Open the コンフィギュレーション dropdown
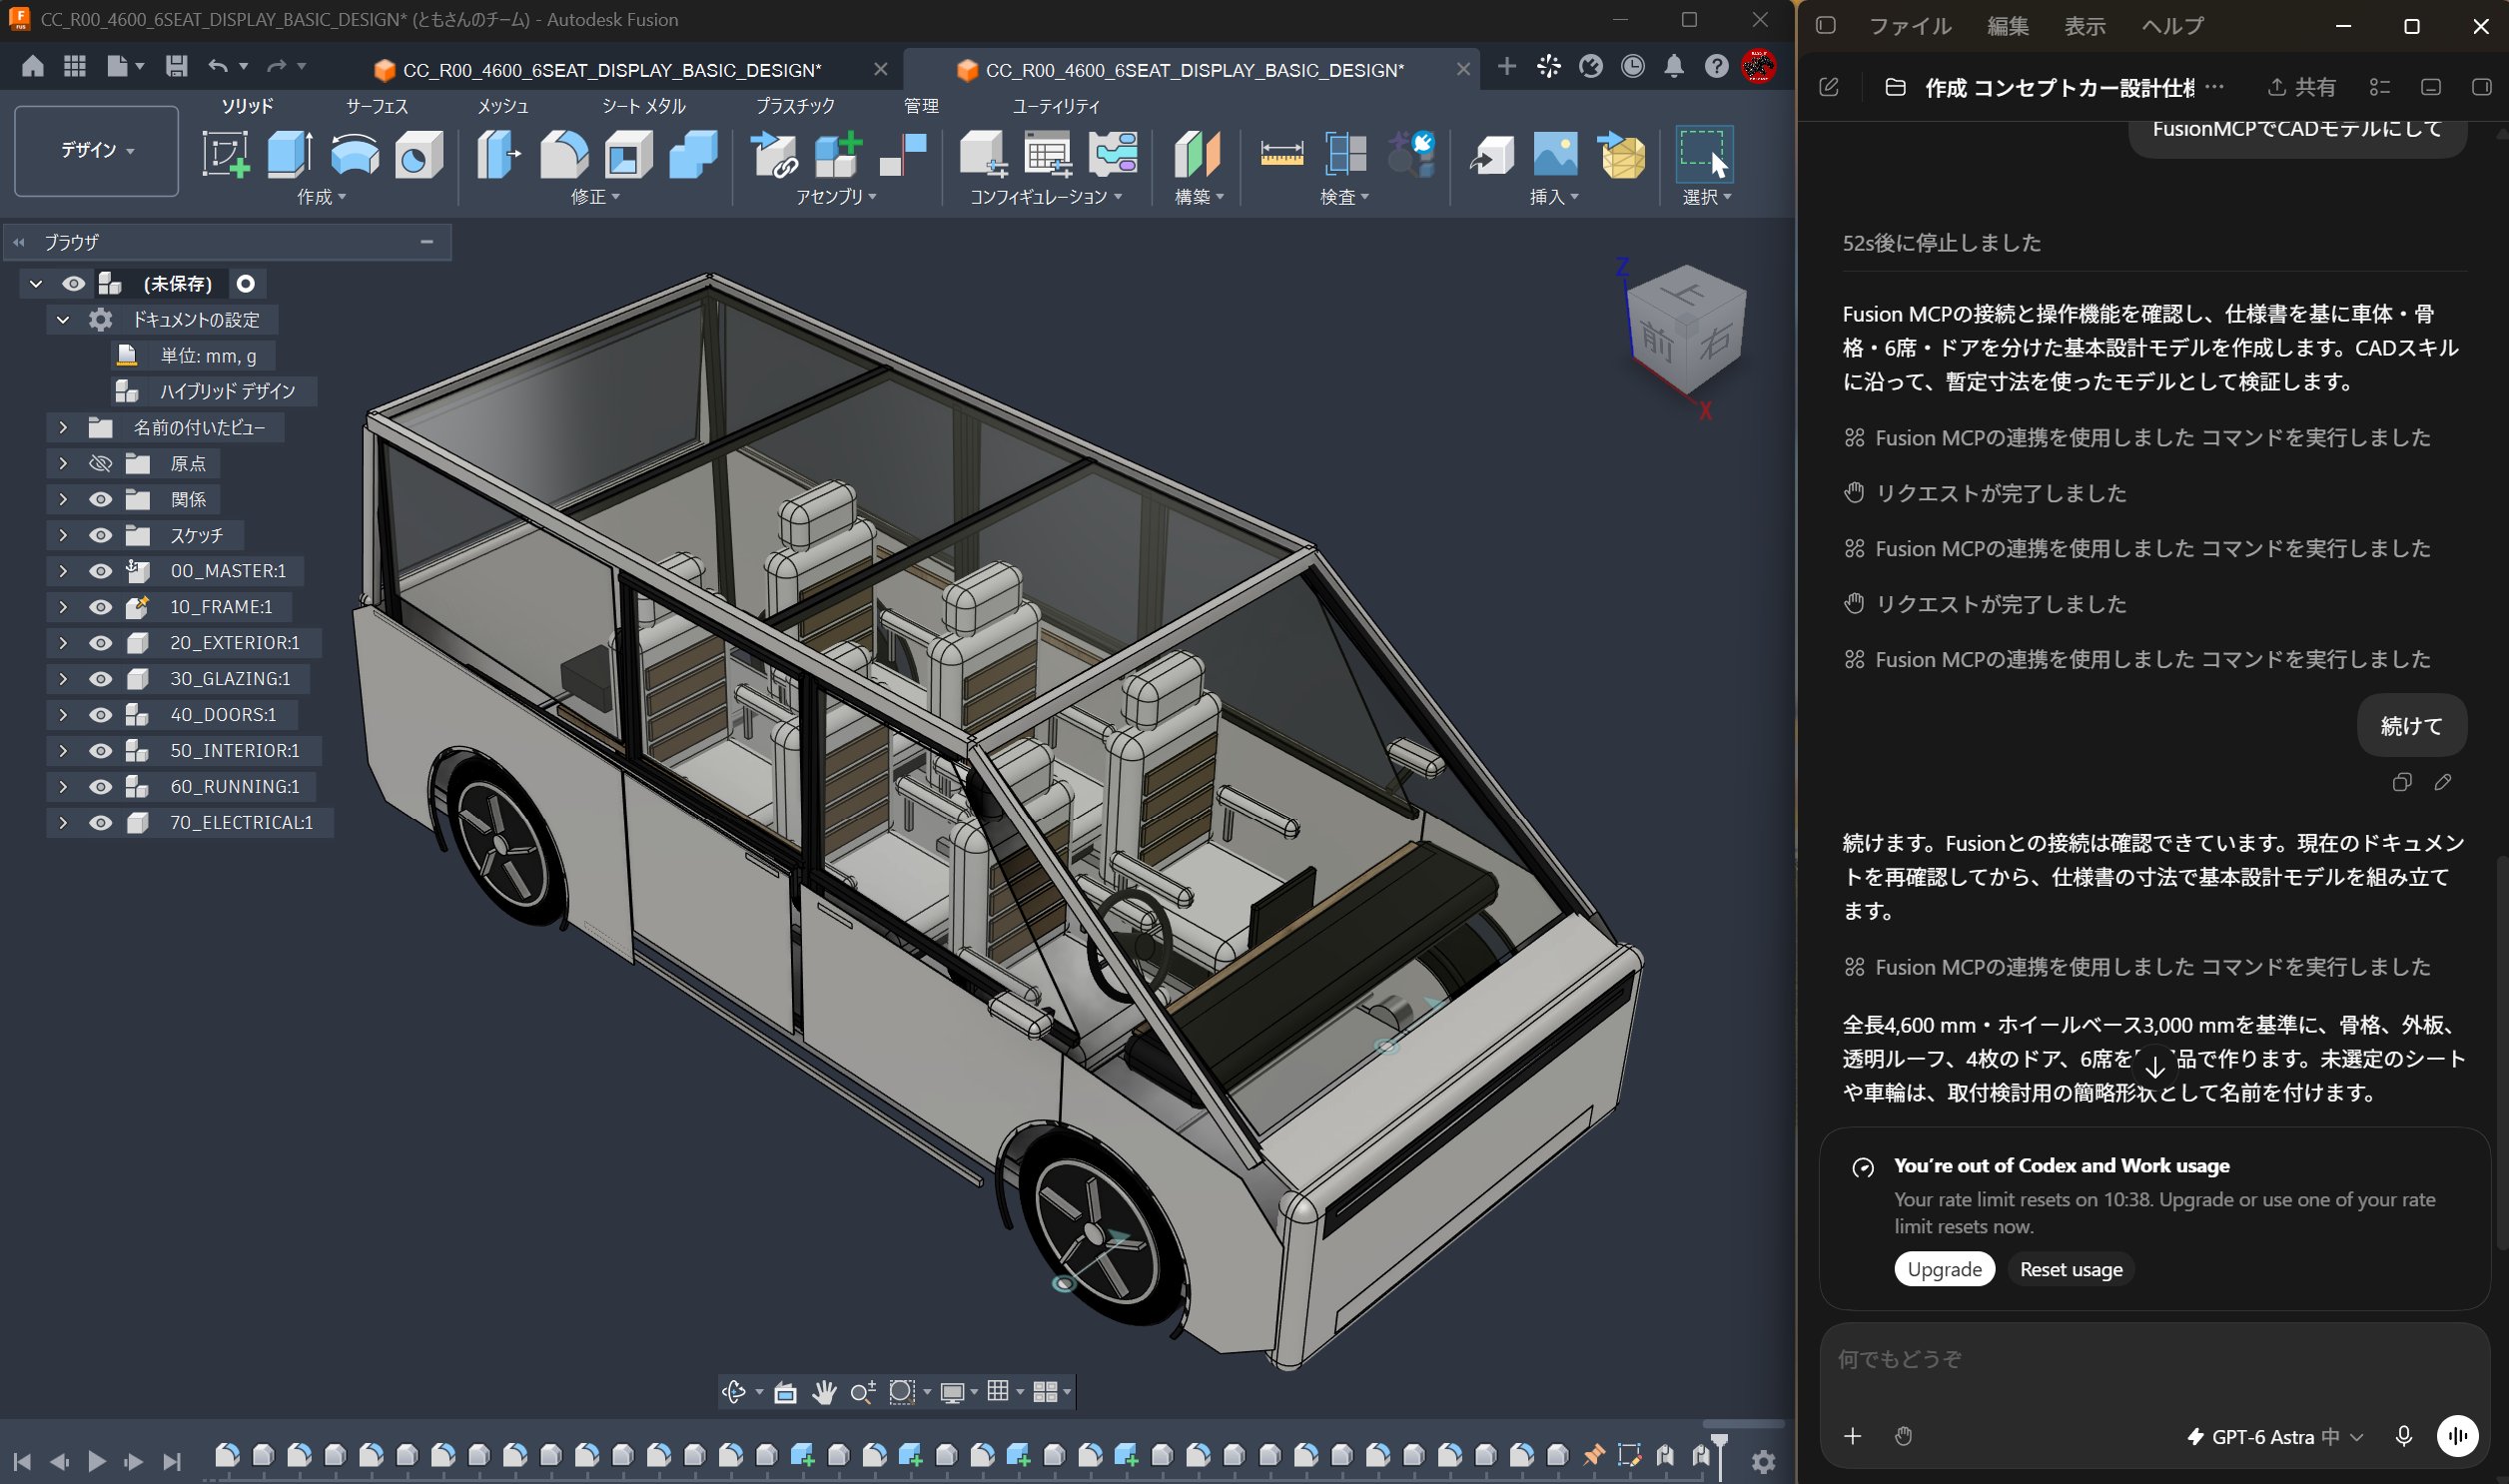2509x1484 pixels. [x=1045, y=197]
